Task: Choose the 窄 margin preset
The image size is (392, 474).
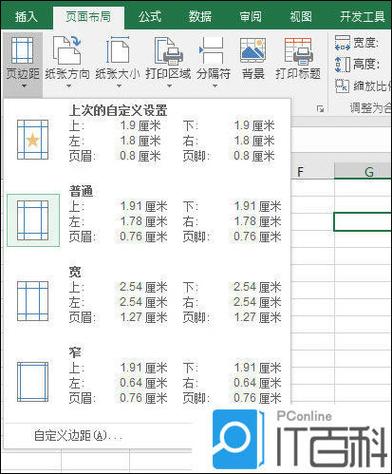Action: (147, 376)
